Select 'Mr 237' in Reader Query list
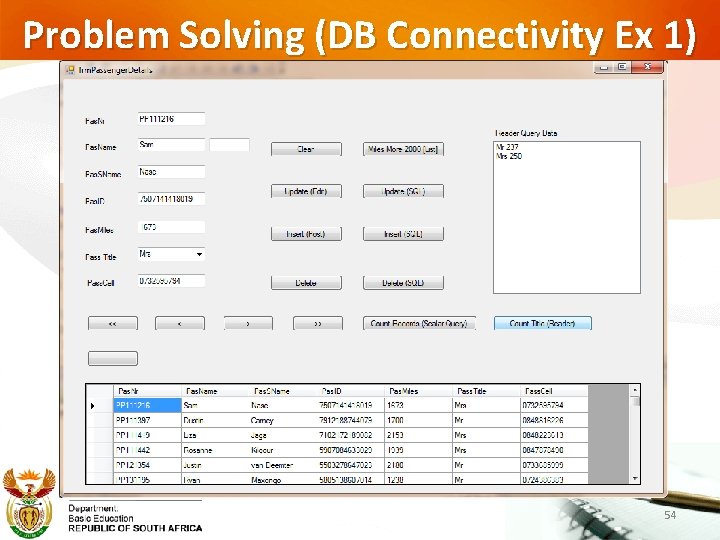The height and width of the screenshot is (540, 720). [x=507, y=147]
